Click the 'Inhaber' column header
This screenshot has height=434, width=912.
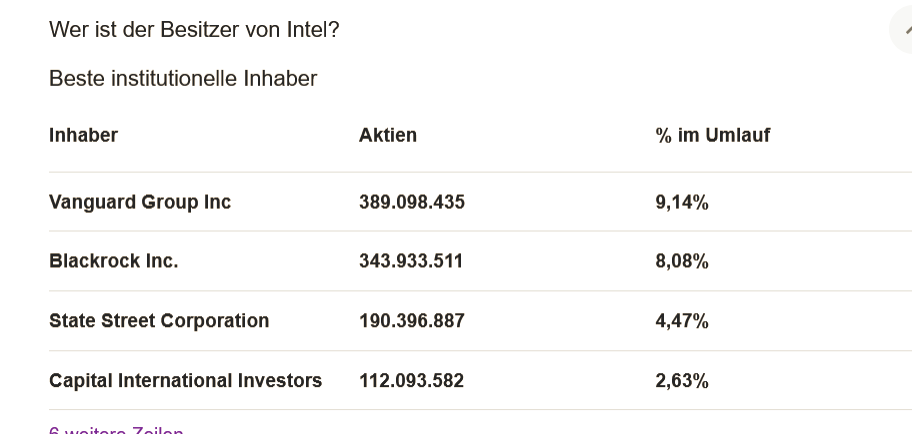pyautogui.click(x=83, y=135)
